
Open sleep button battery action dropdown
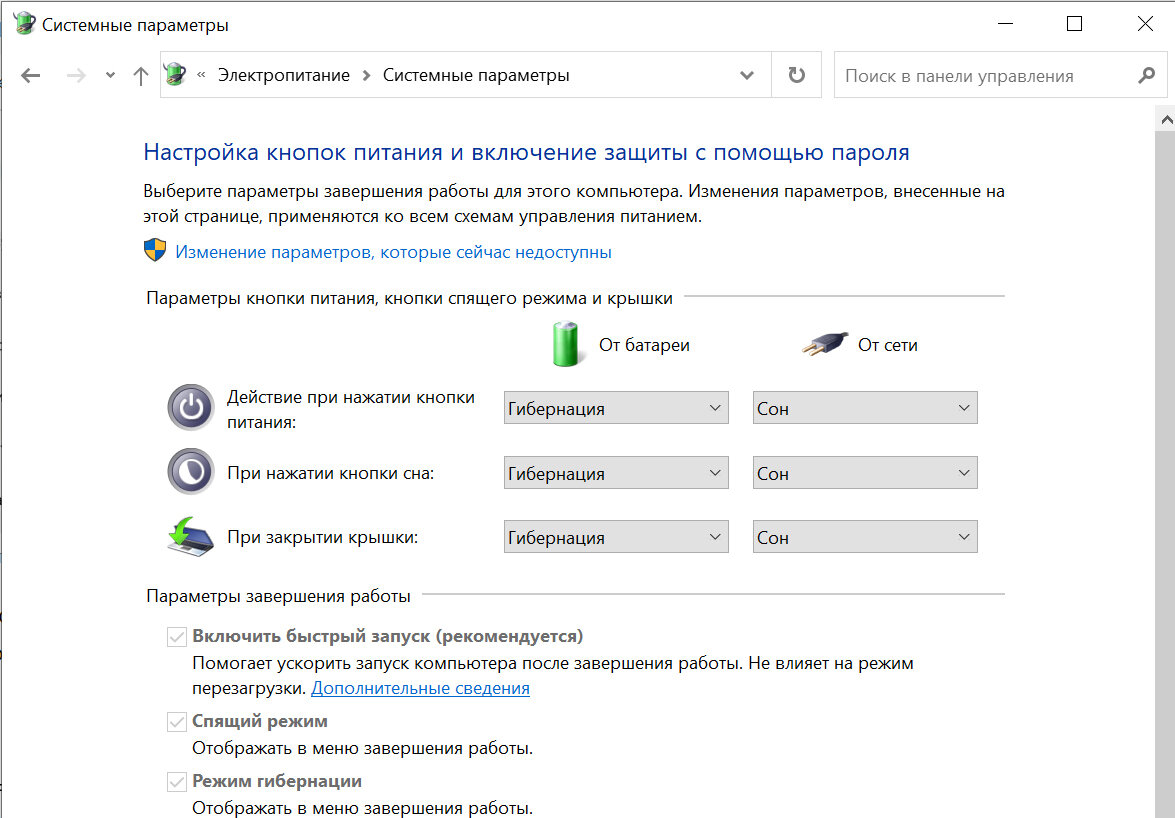pyautogui.click(x=616, y=473)
